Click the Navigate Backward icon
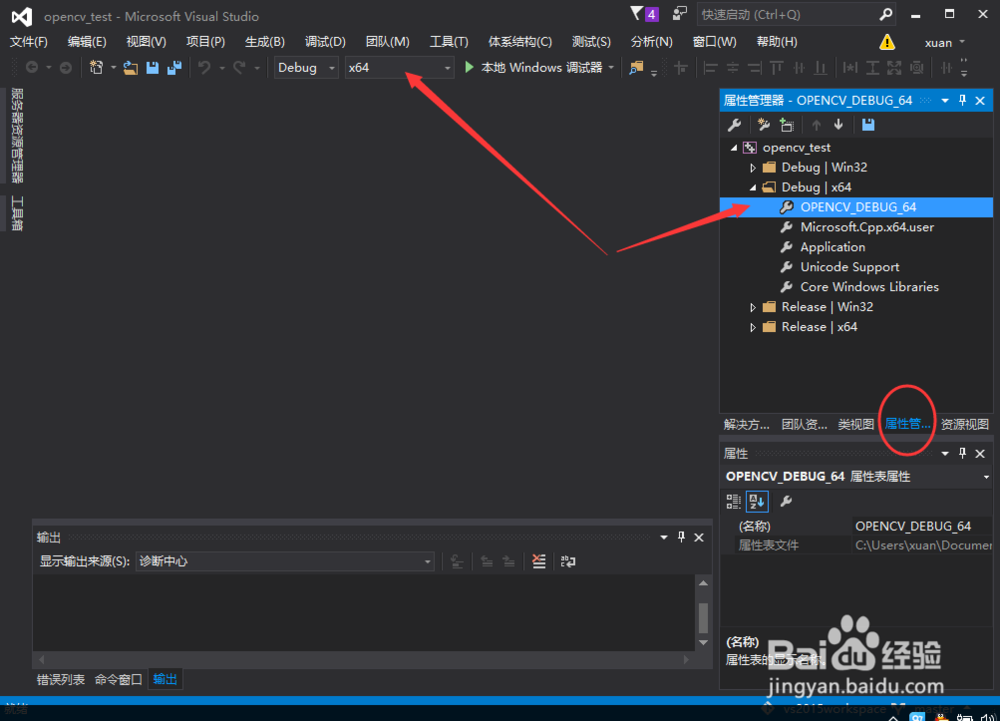This screenshot has width=1000, height=721. (x=31, y=67)
